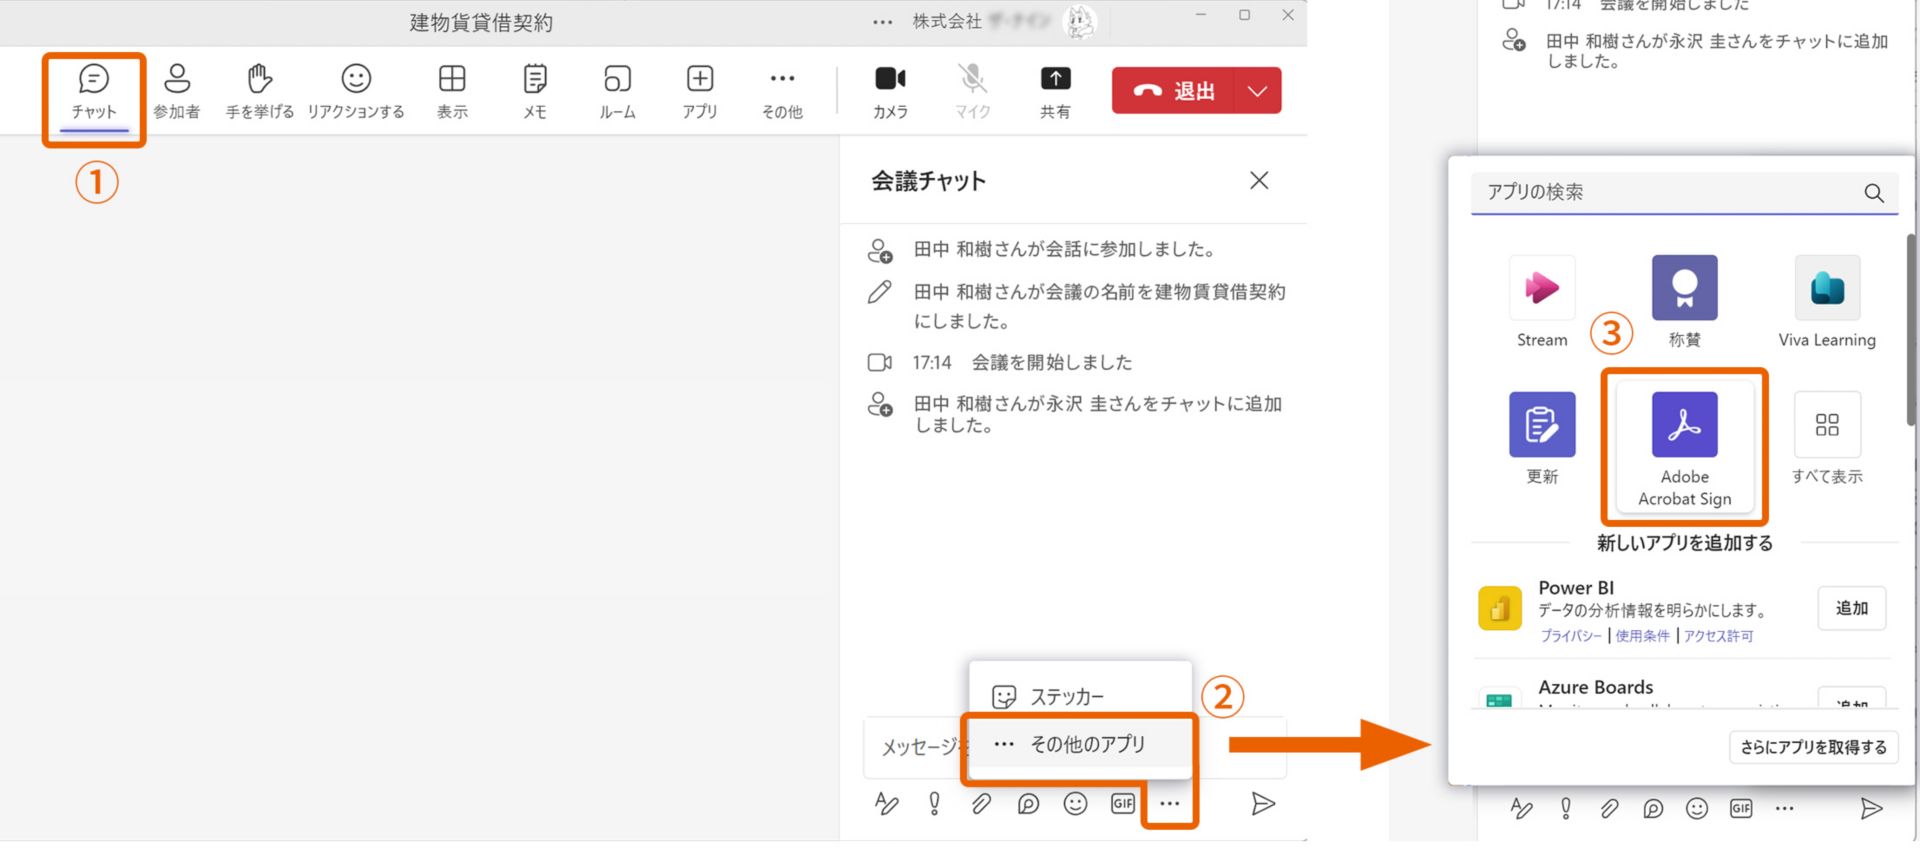
Task: Open the 表示 view options
Action: 452,93
